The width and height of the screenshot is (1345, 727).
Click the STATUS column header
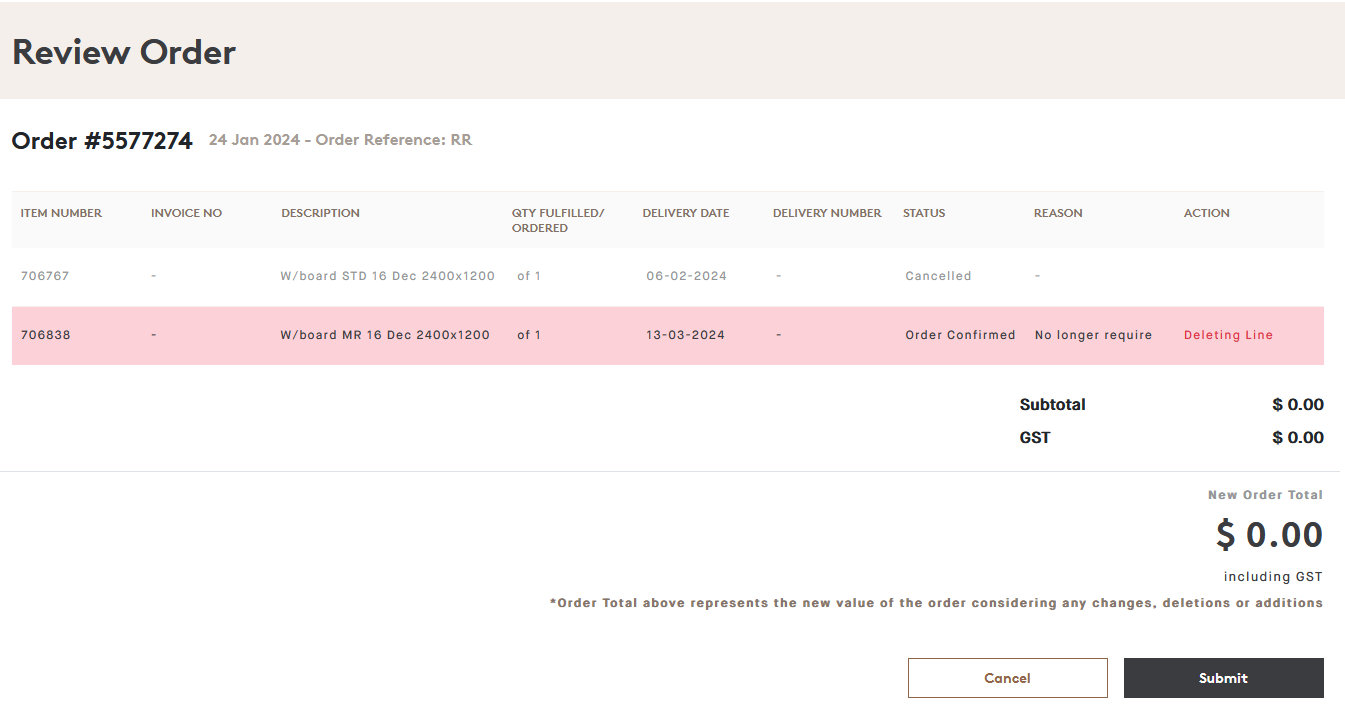point(924,212)
